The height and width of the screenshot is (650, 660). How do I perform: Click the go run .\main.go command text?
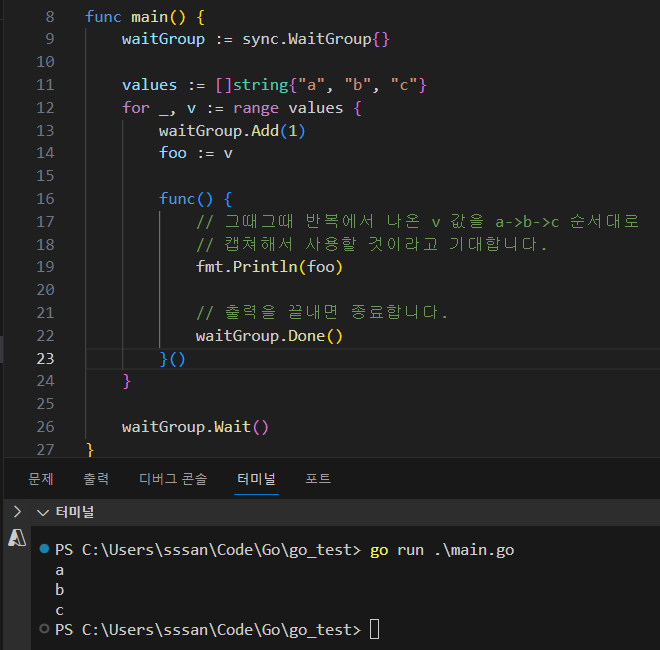442,550
